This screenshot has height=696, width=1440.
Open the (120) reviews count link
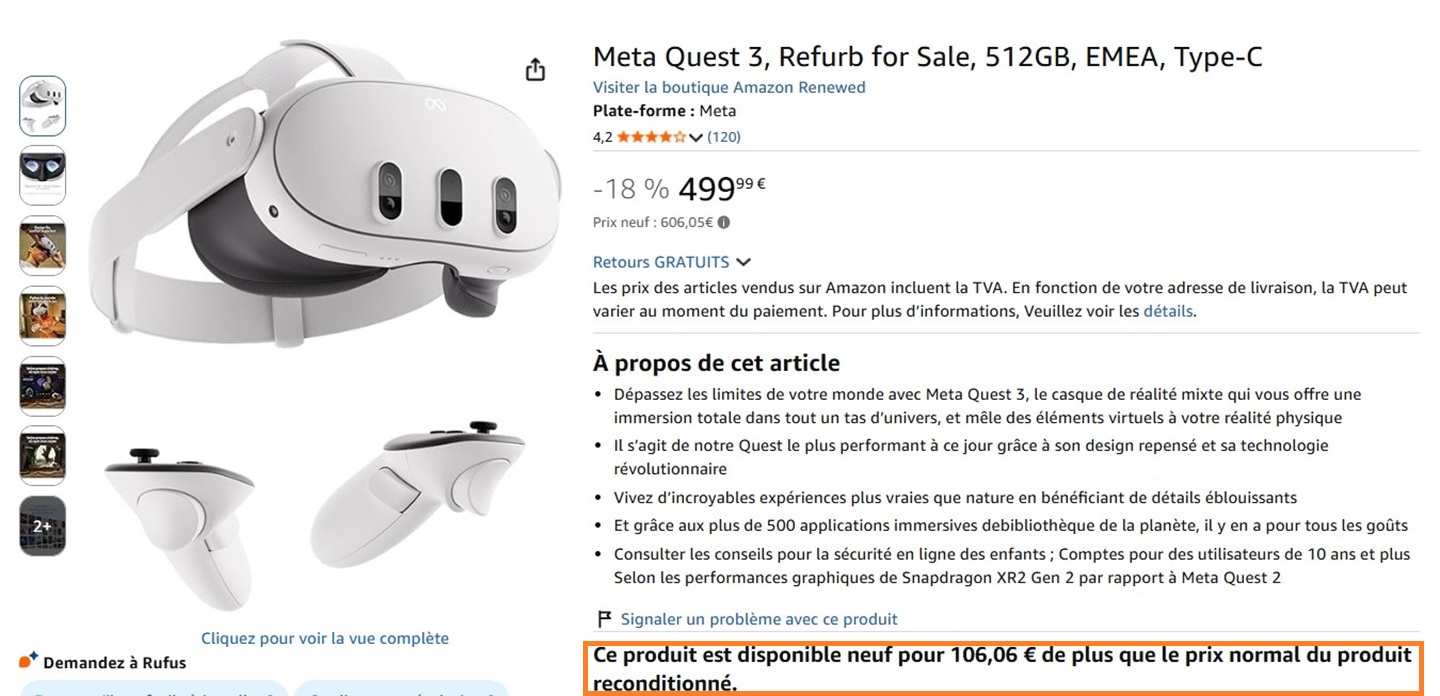coord(724,136)
